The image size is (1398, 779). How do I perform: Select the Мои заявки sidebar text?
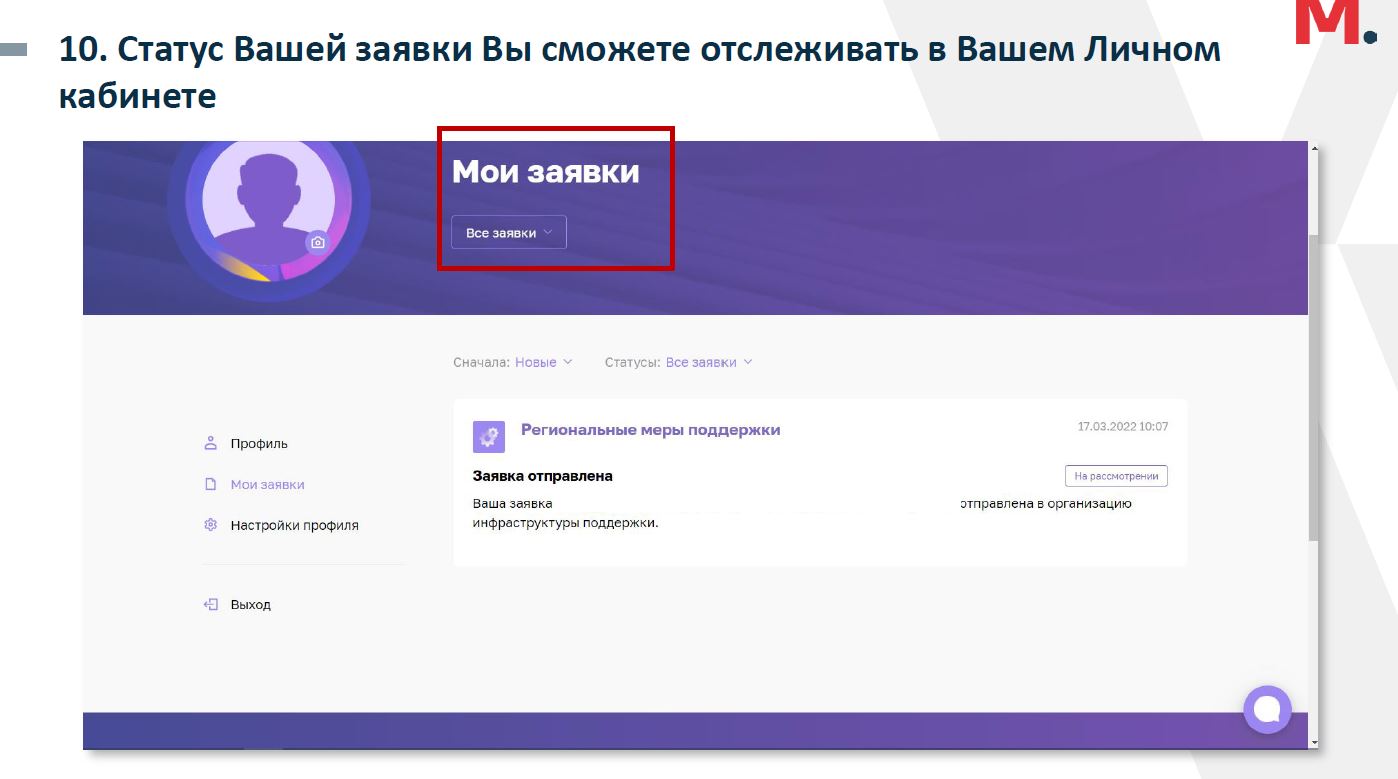(267, 485)
